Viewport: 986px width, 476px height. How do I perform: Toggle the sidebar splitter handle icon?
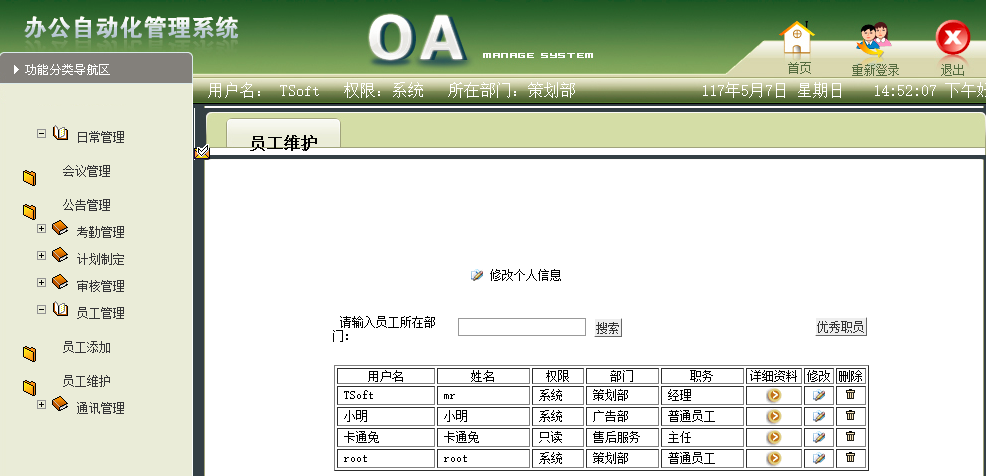pyautogui.click(x=202, y=152)
